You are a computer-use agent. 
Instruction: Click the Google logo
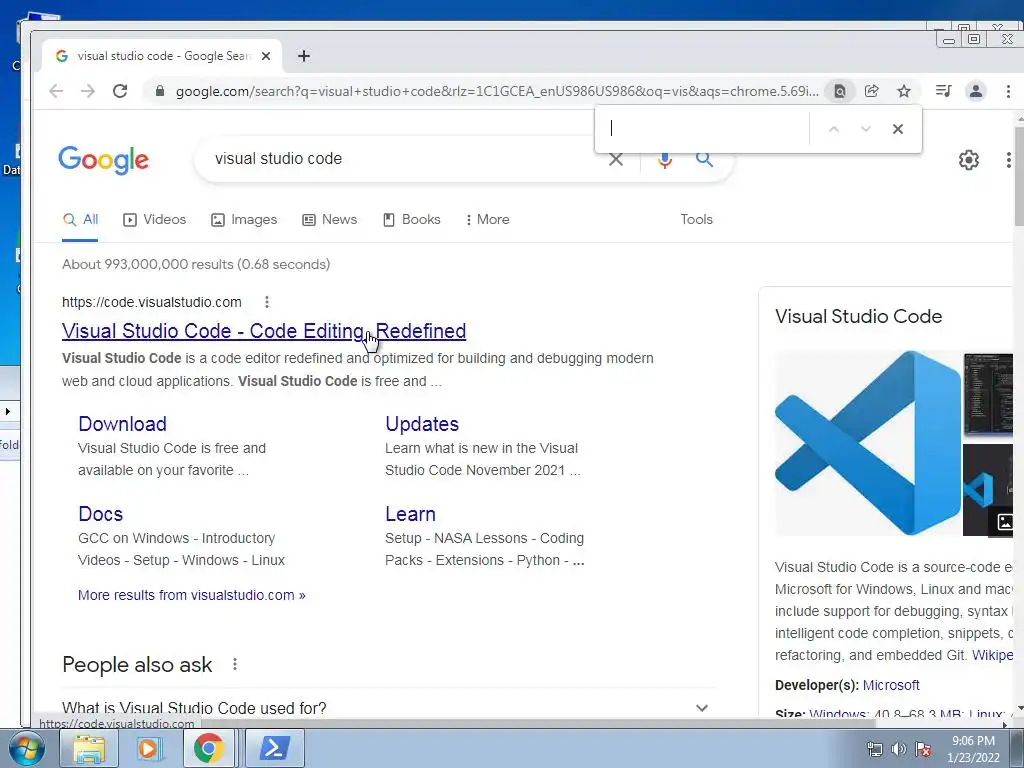103,159
